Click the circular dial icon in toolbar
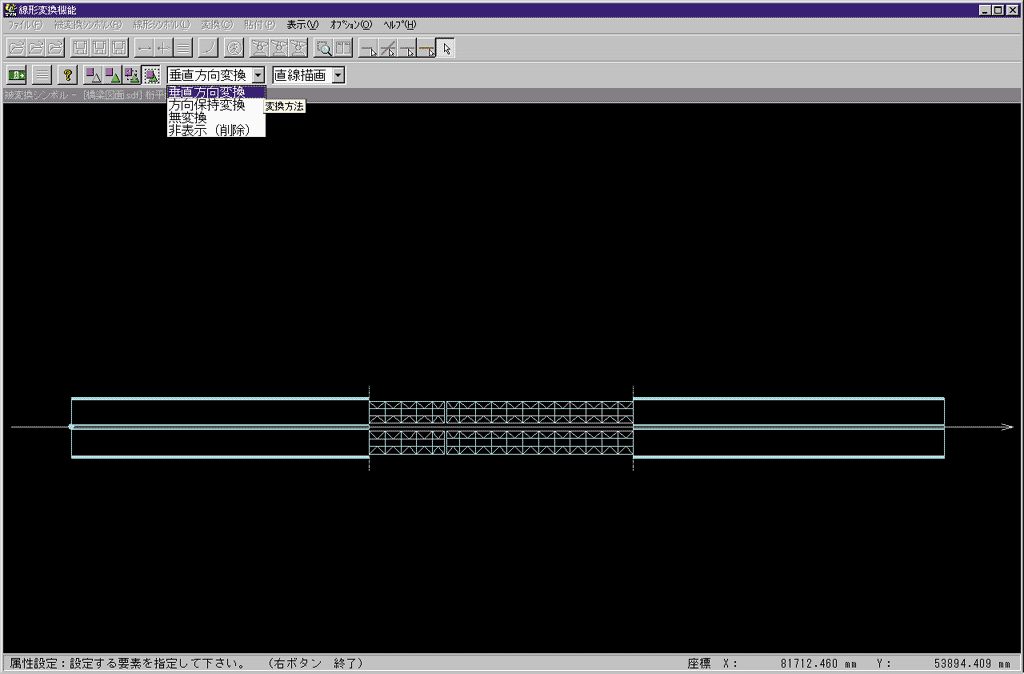 click(234, 48)
